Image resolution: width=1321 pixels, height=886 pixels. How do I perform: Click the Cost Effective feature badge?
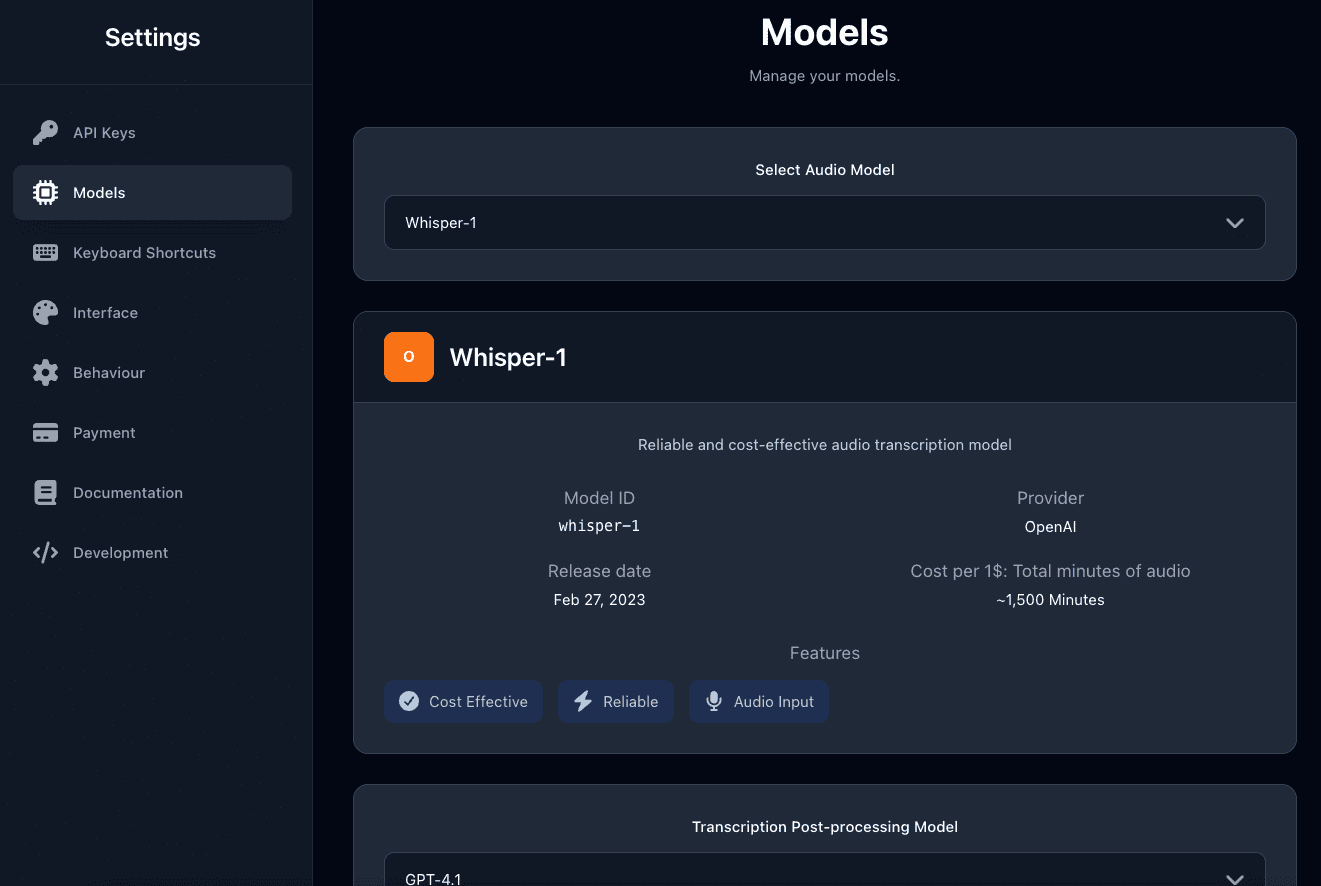463,702
